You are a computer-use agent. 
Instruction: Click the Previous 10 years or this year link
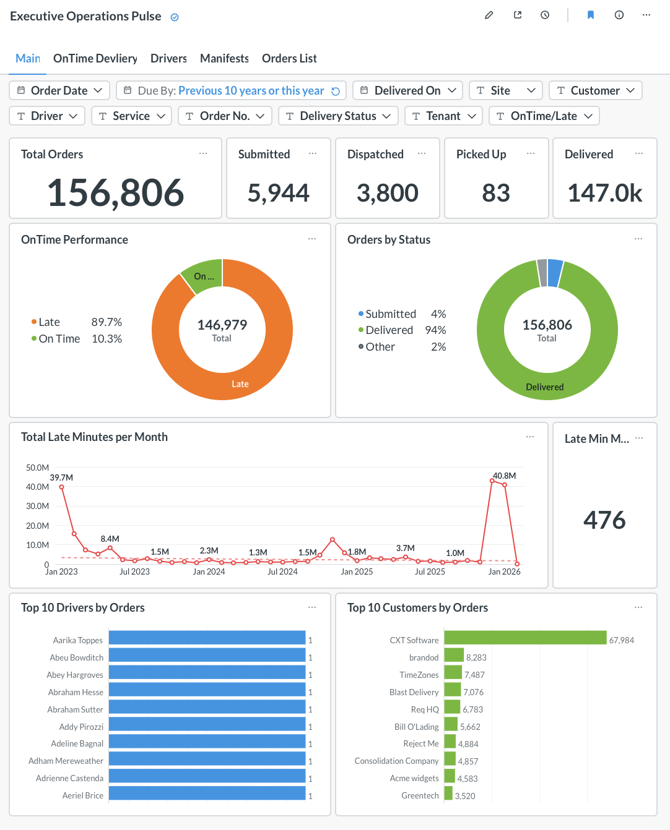click(251, 91)
